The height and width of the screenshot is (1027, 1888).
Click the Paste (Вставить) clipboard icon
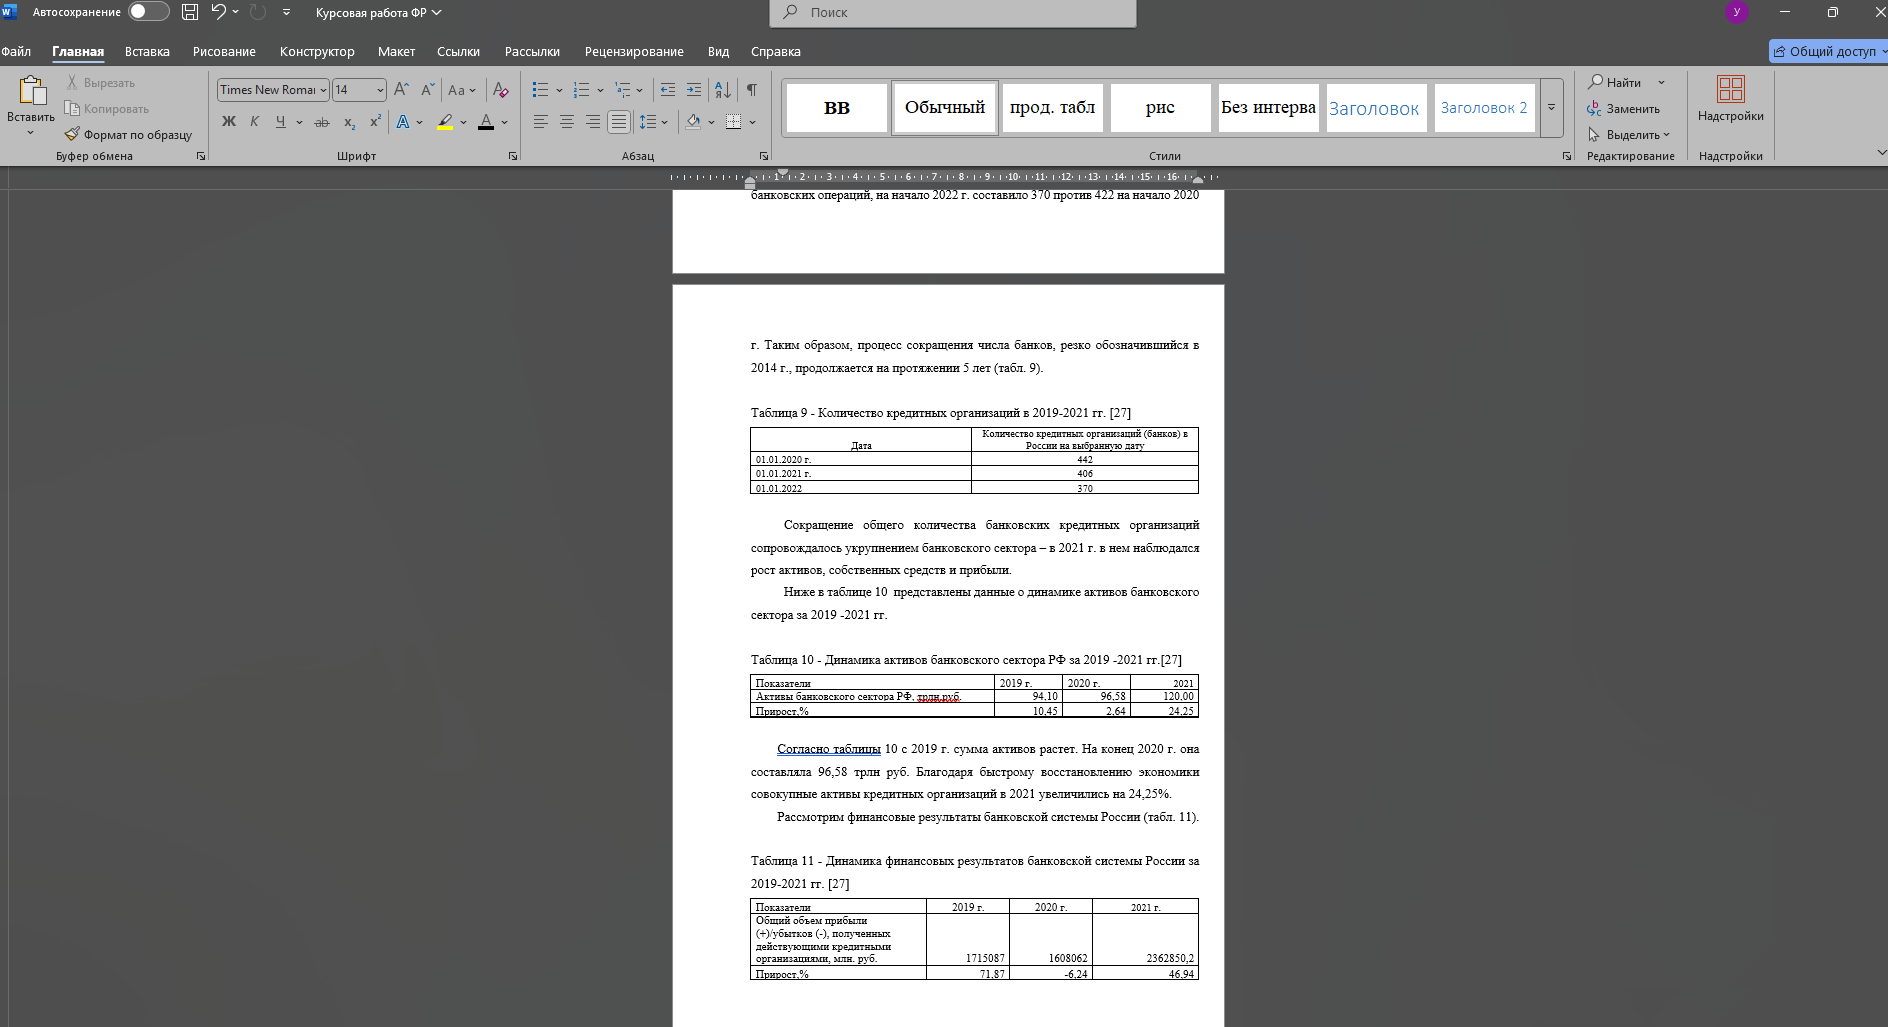(31, 91)
